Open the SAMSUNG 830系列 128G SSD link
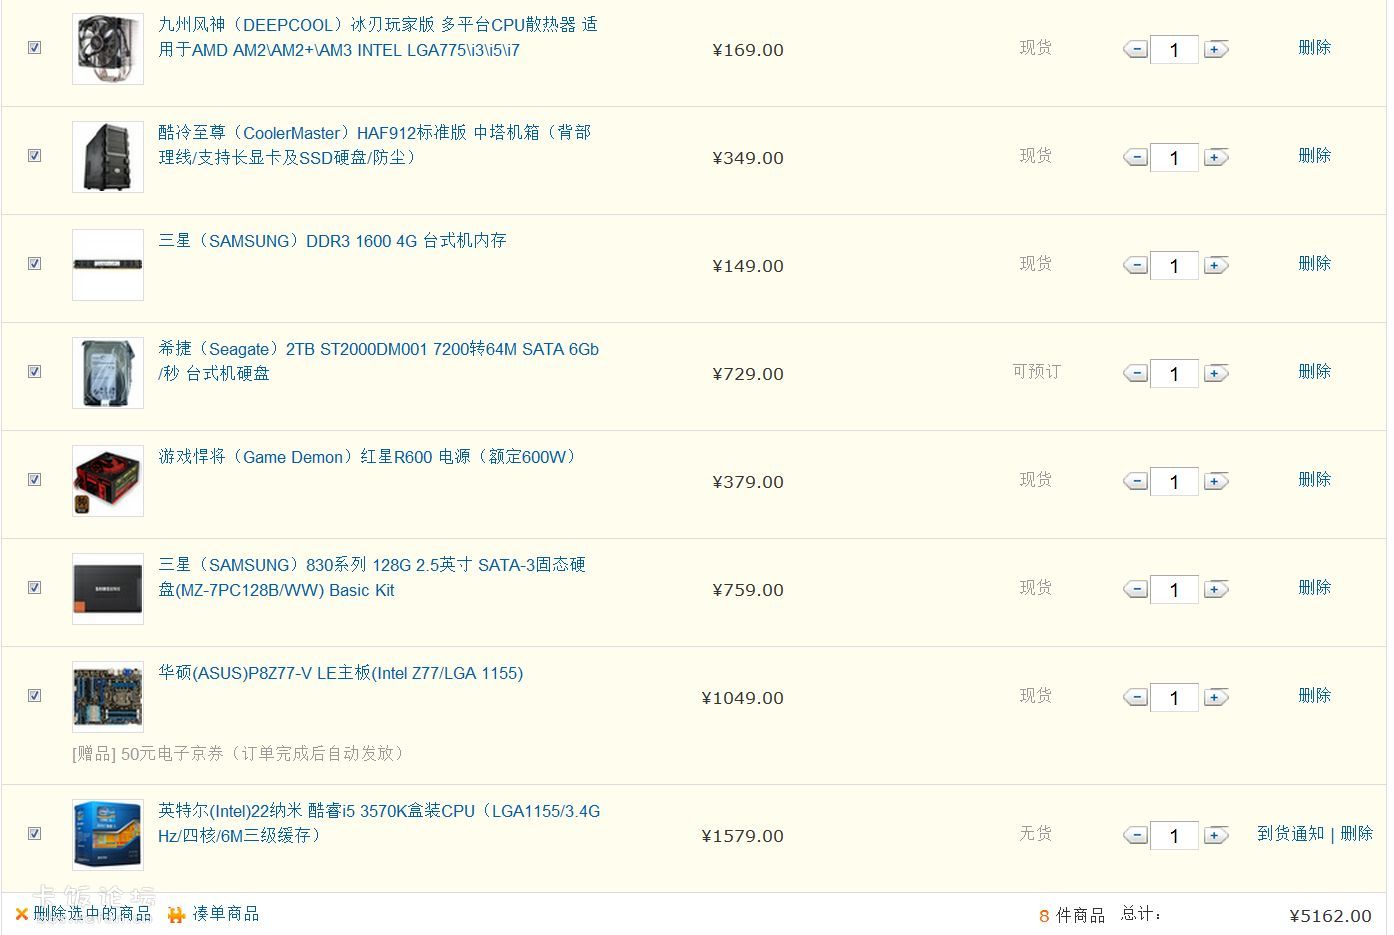The width and height of the screenshot is (1394, 935). [x=372, y=577]
